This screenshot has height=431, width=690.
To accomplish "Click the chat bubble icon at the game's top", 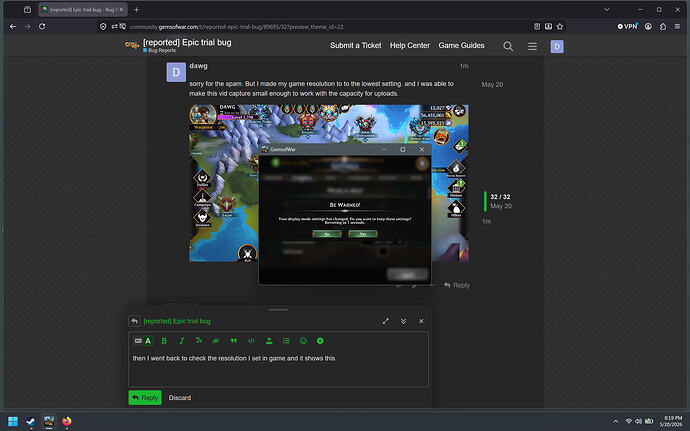I will [345, 108].
